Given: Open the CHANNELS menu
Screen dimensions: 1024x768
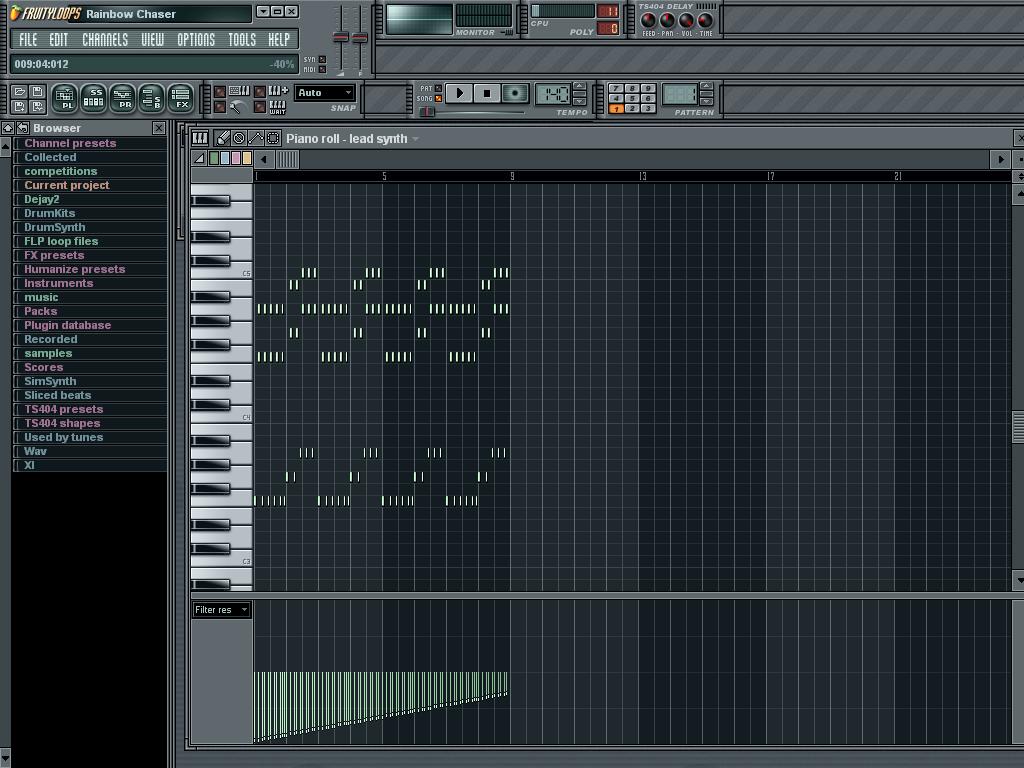Looking at the screenshot, I should (x=104, y=40).
